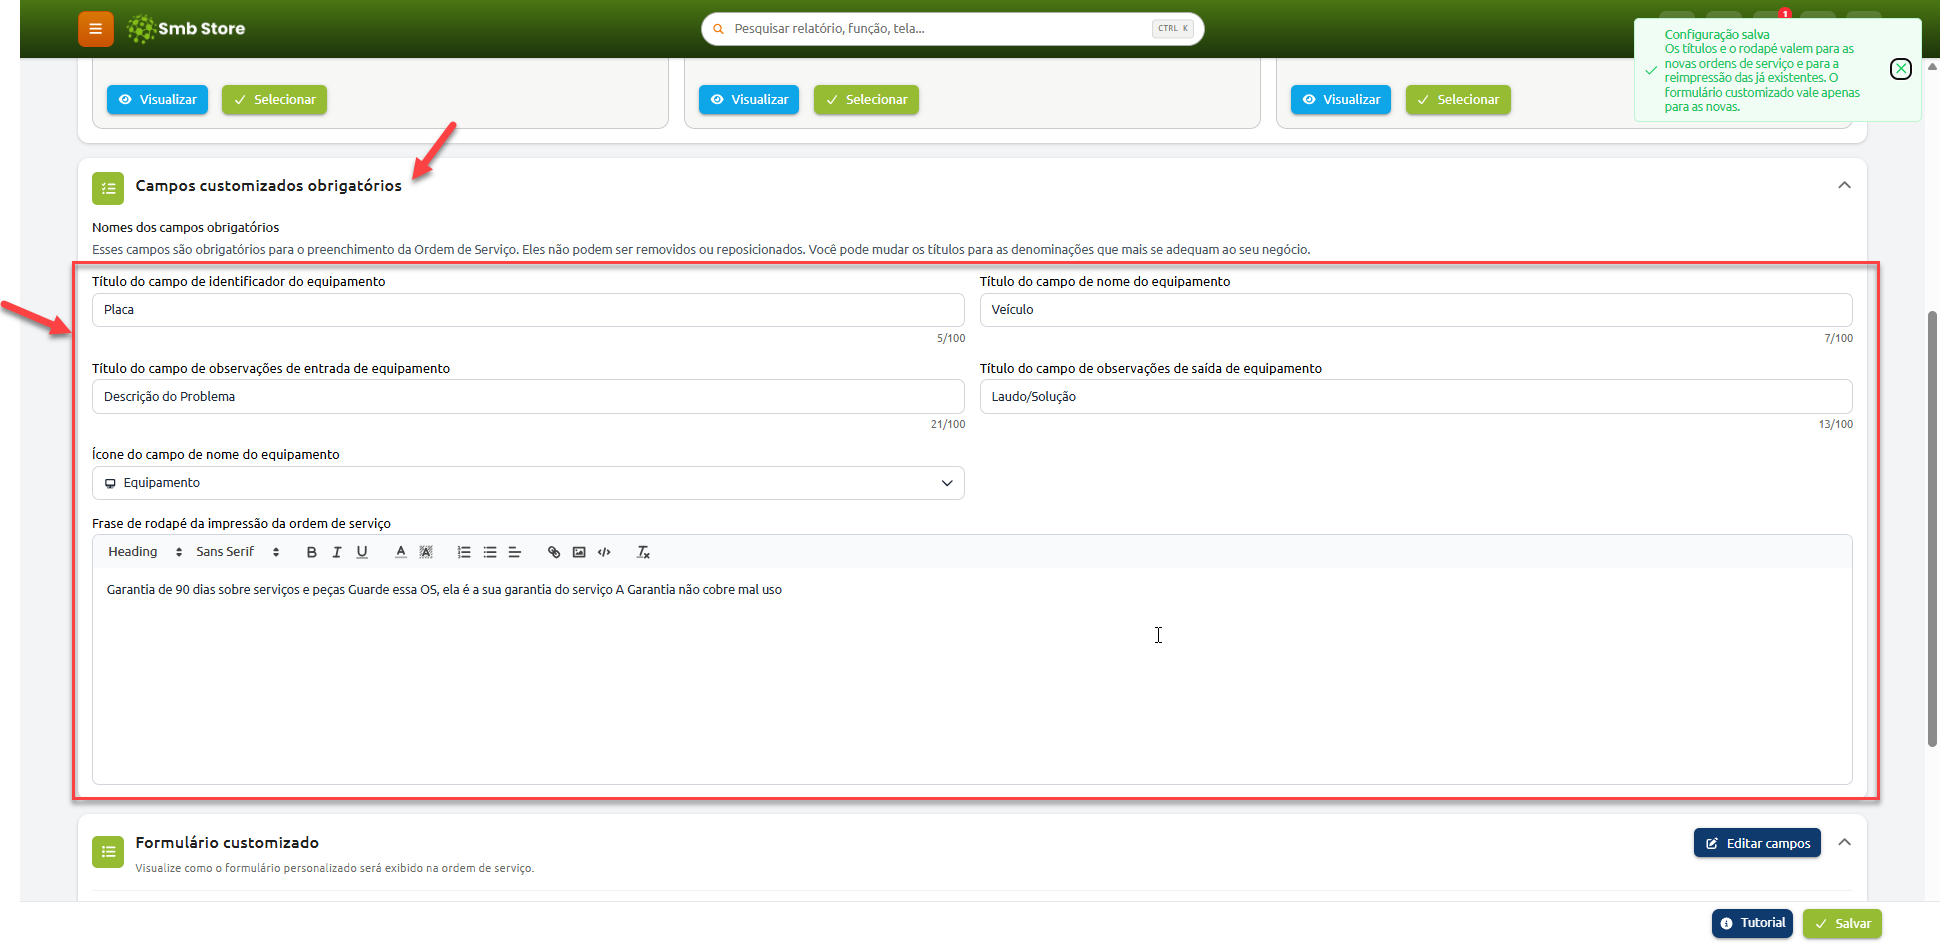
Task: Open the Heading style dropdown
Action: point(145,552)
